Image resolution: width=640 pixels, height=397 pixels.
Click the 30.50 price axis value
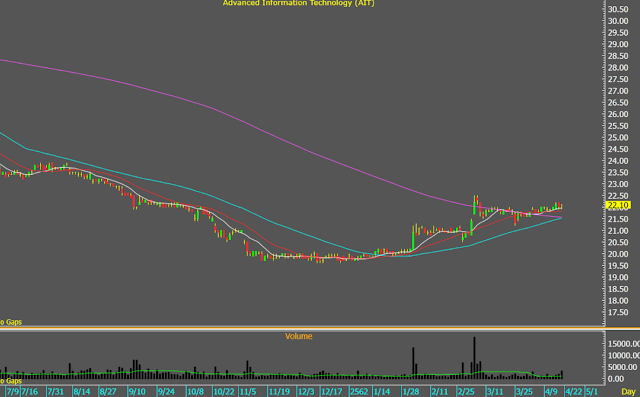coord(618,9)
